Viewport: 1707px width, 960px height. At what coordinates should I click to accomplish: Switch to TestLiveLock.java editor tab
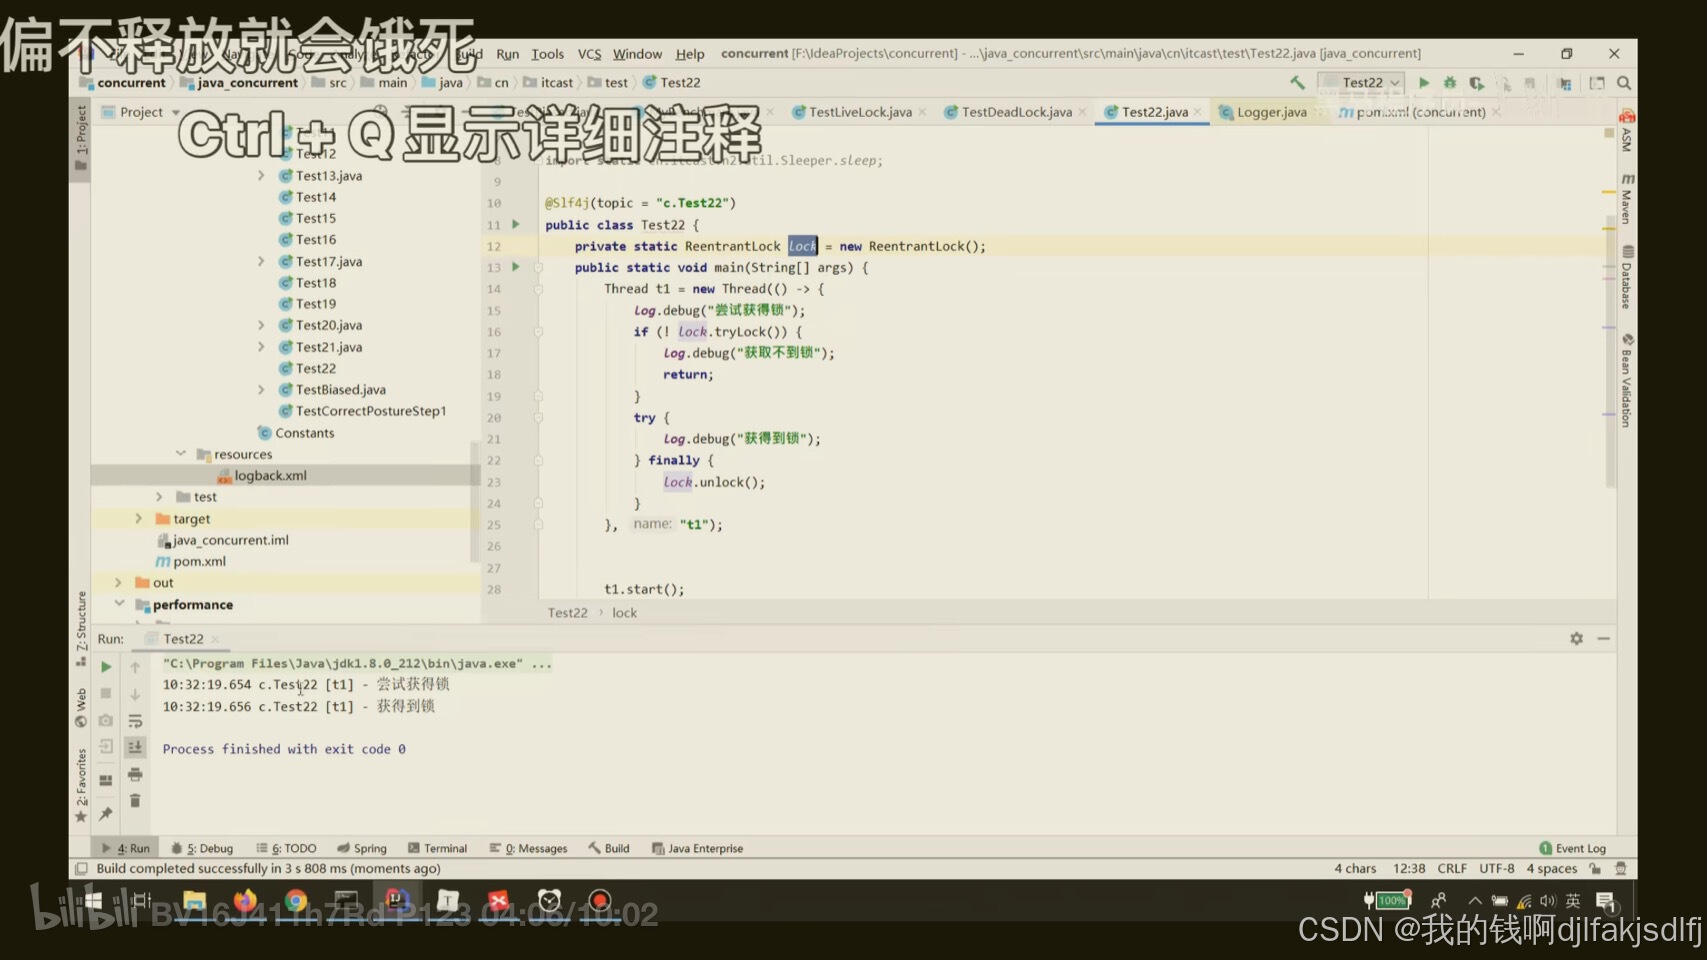click(x=859, y=112)
